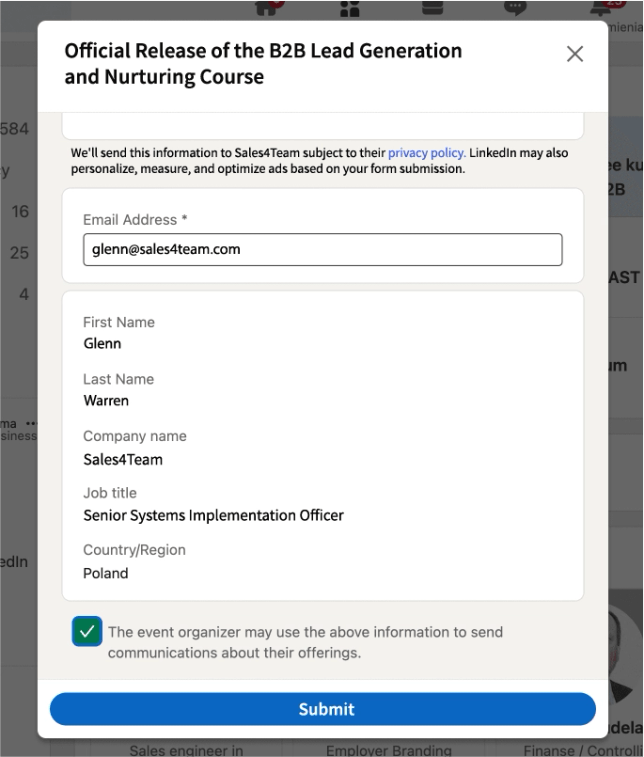The width and height of the screenshot is (644, 757).
Task: Open the My Network icon
Action: pos(350,8)
